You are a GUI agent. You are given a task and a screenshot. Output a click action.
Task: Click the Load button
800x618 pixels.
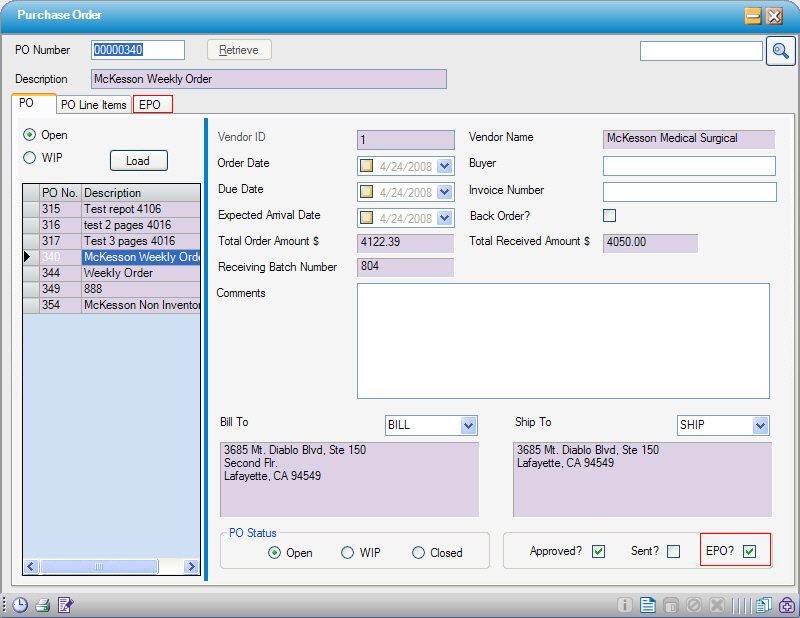[x=138, y=160]
